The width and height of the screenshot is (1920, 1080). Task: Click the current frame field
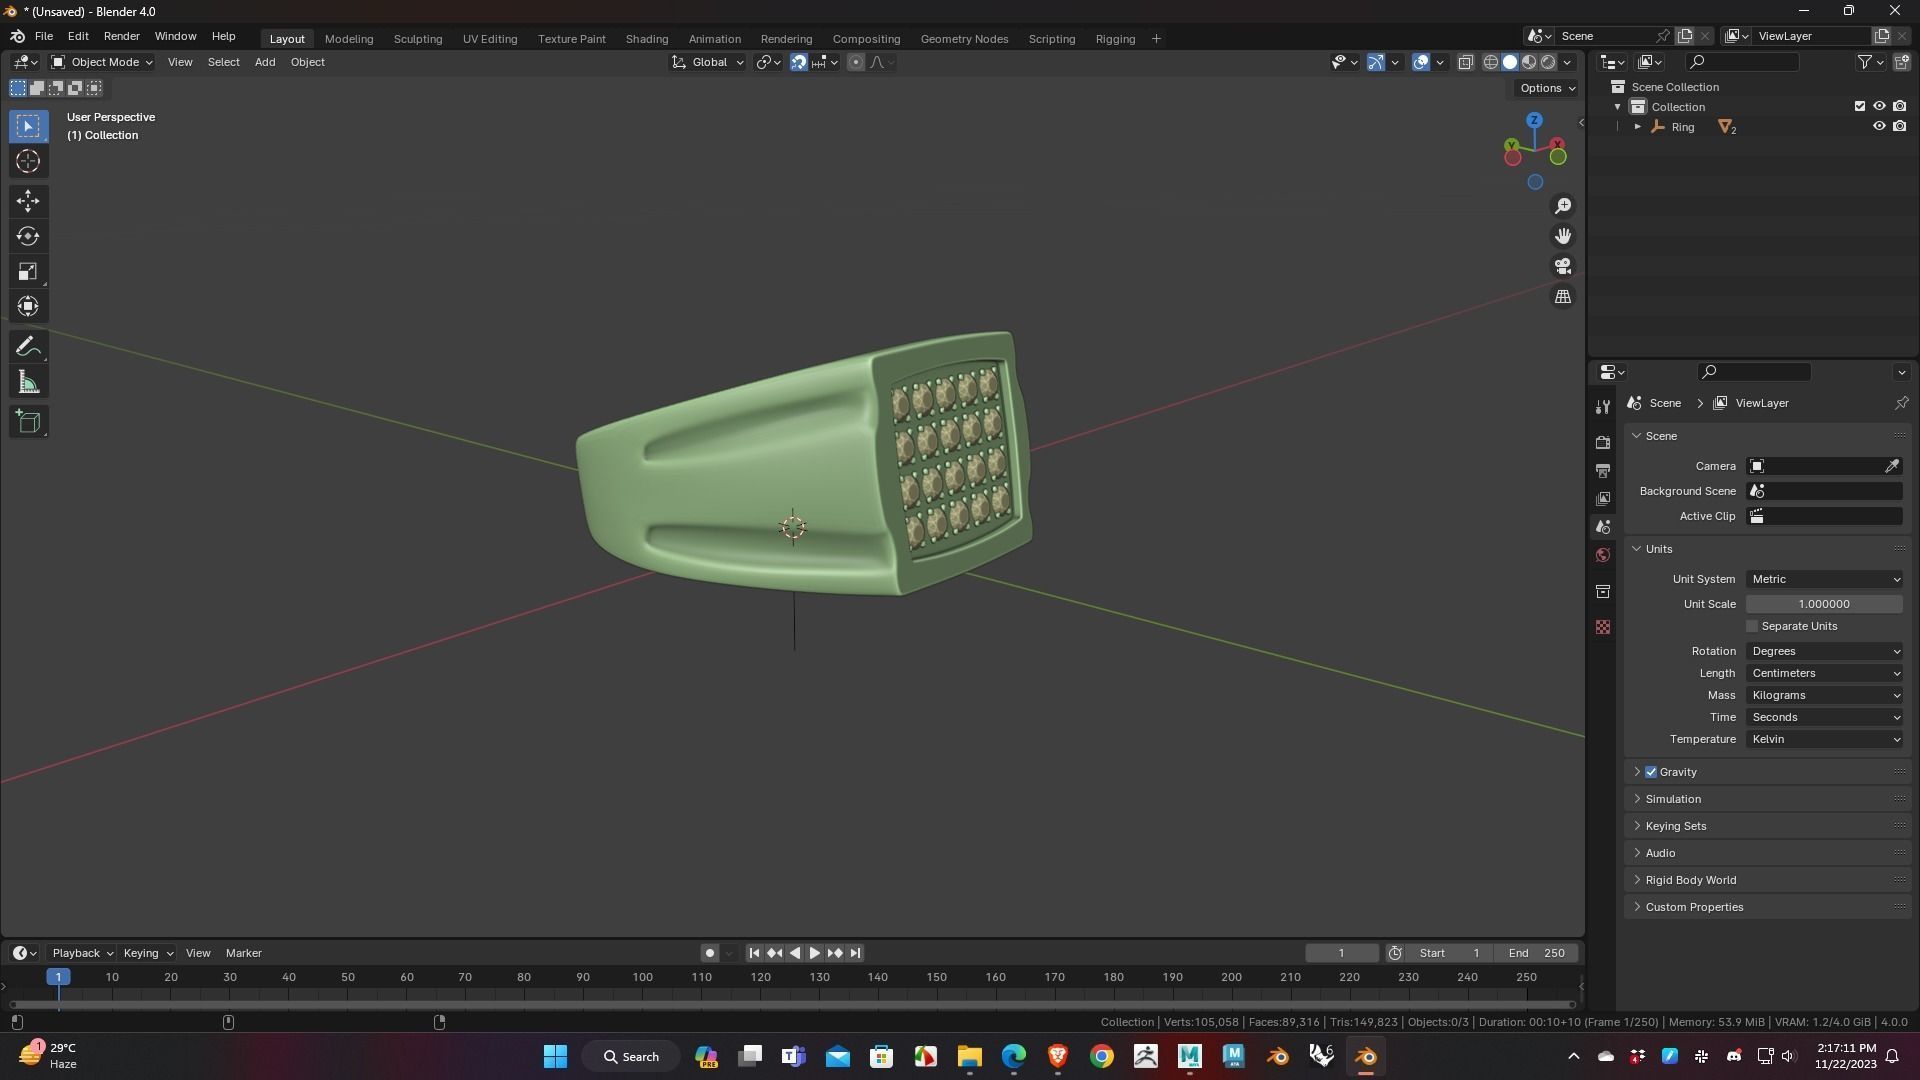coord(1342,953)
